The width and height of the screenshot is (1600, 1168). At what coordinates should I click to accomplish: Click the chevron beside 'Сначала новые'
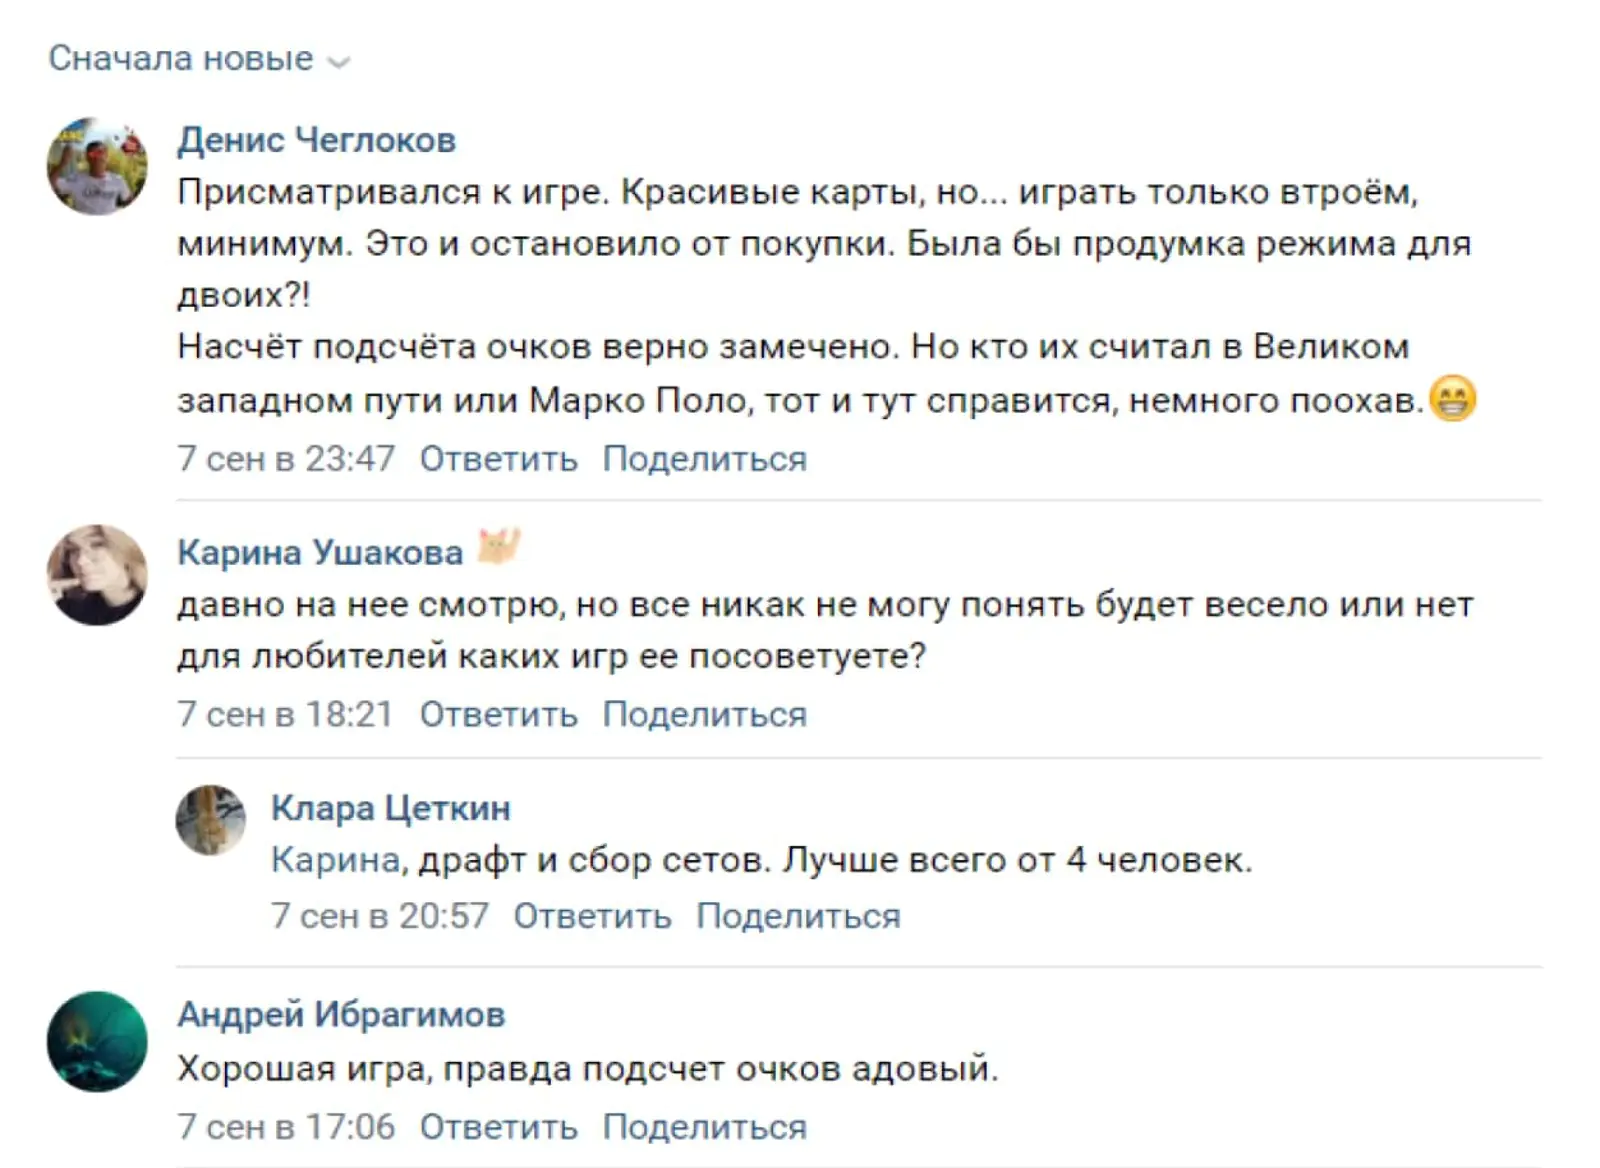tap(339, 62)
